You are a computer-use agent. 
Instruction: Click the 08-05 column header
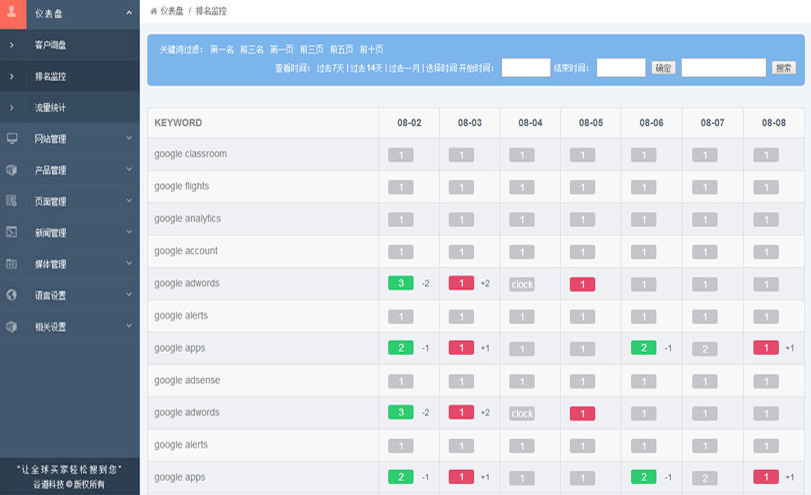coord(591,123)
